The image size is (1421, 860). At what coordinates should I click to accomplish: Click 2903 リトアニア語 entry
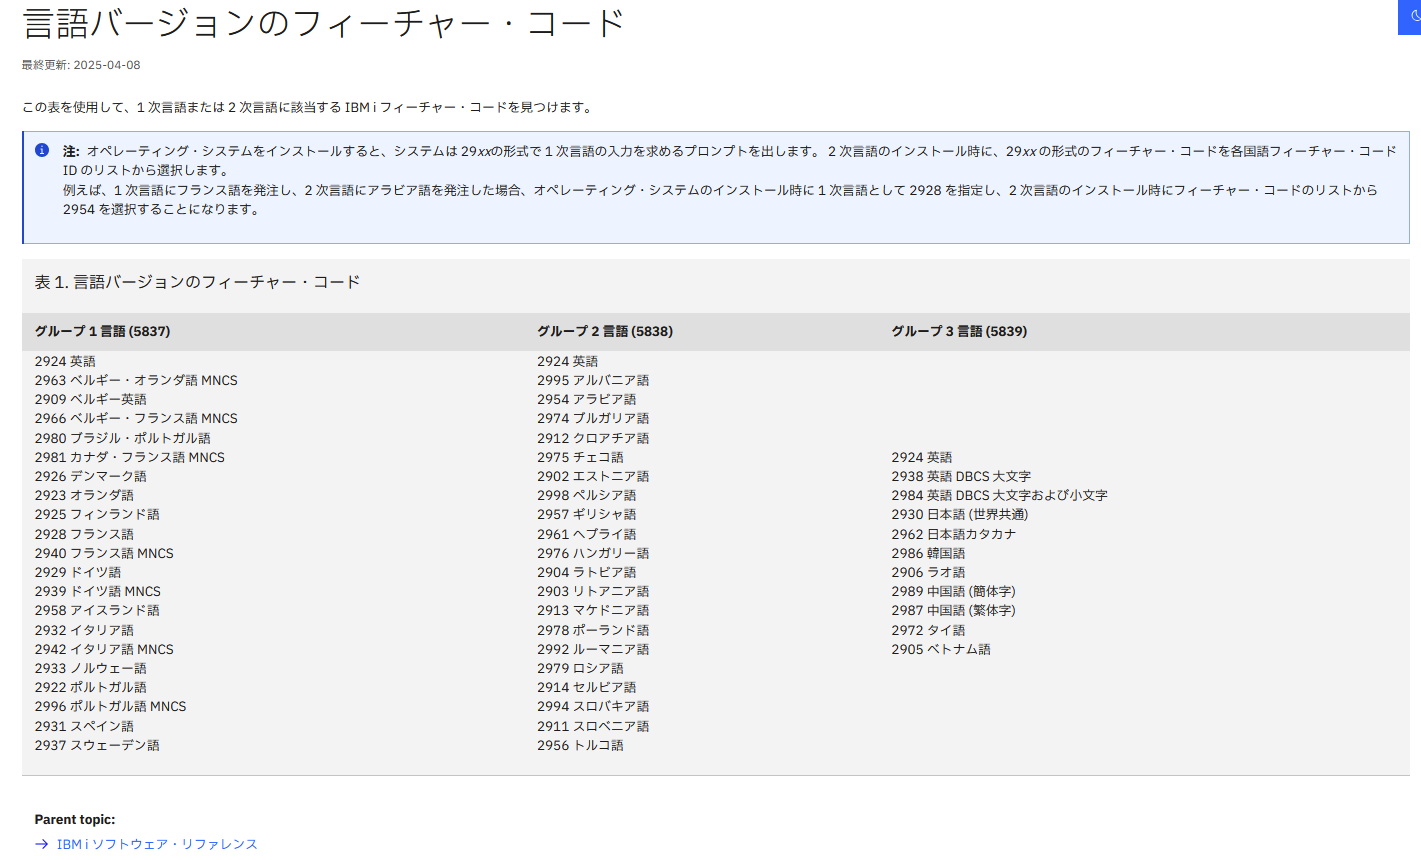(593, 591)
